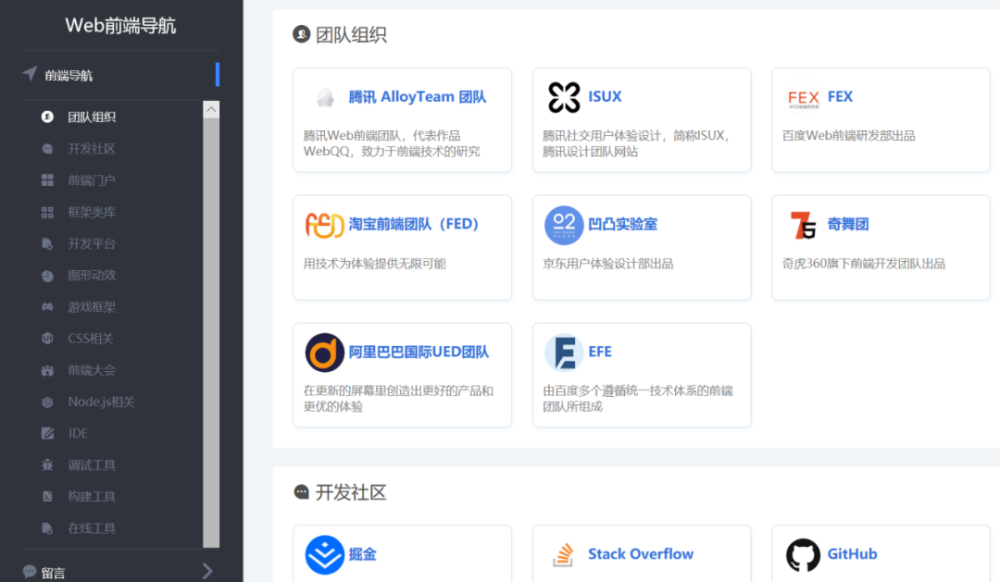Viewport: 1000px width, 582px height.
Task: Click the sidebar scrollbar track
Action: click(x=211, y=331)
